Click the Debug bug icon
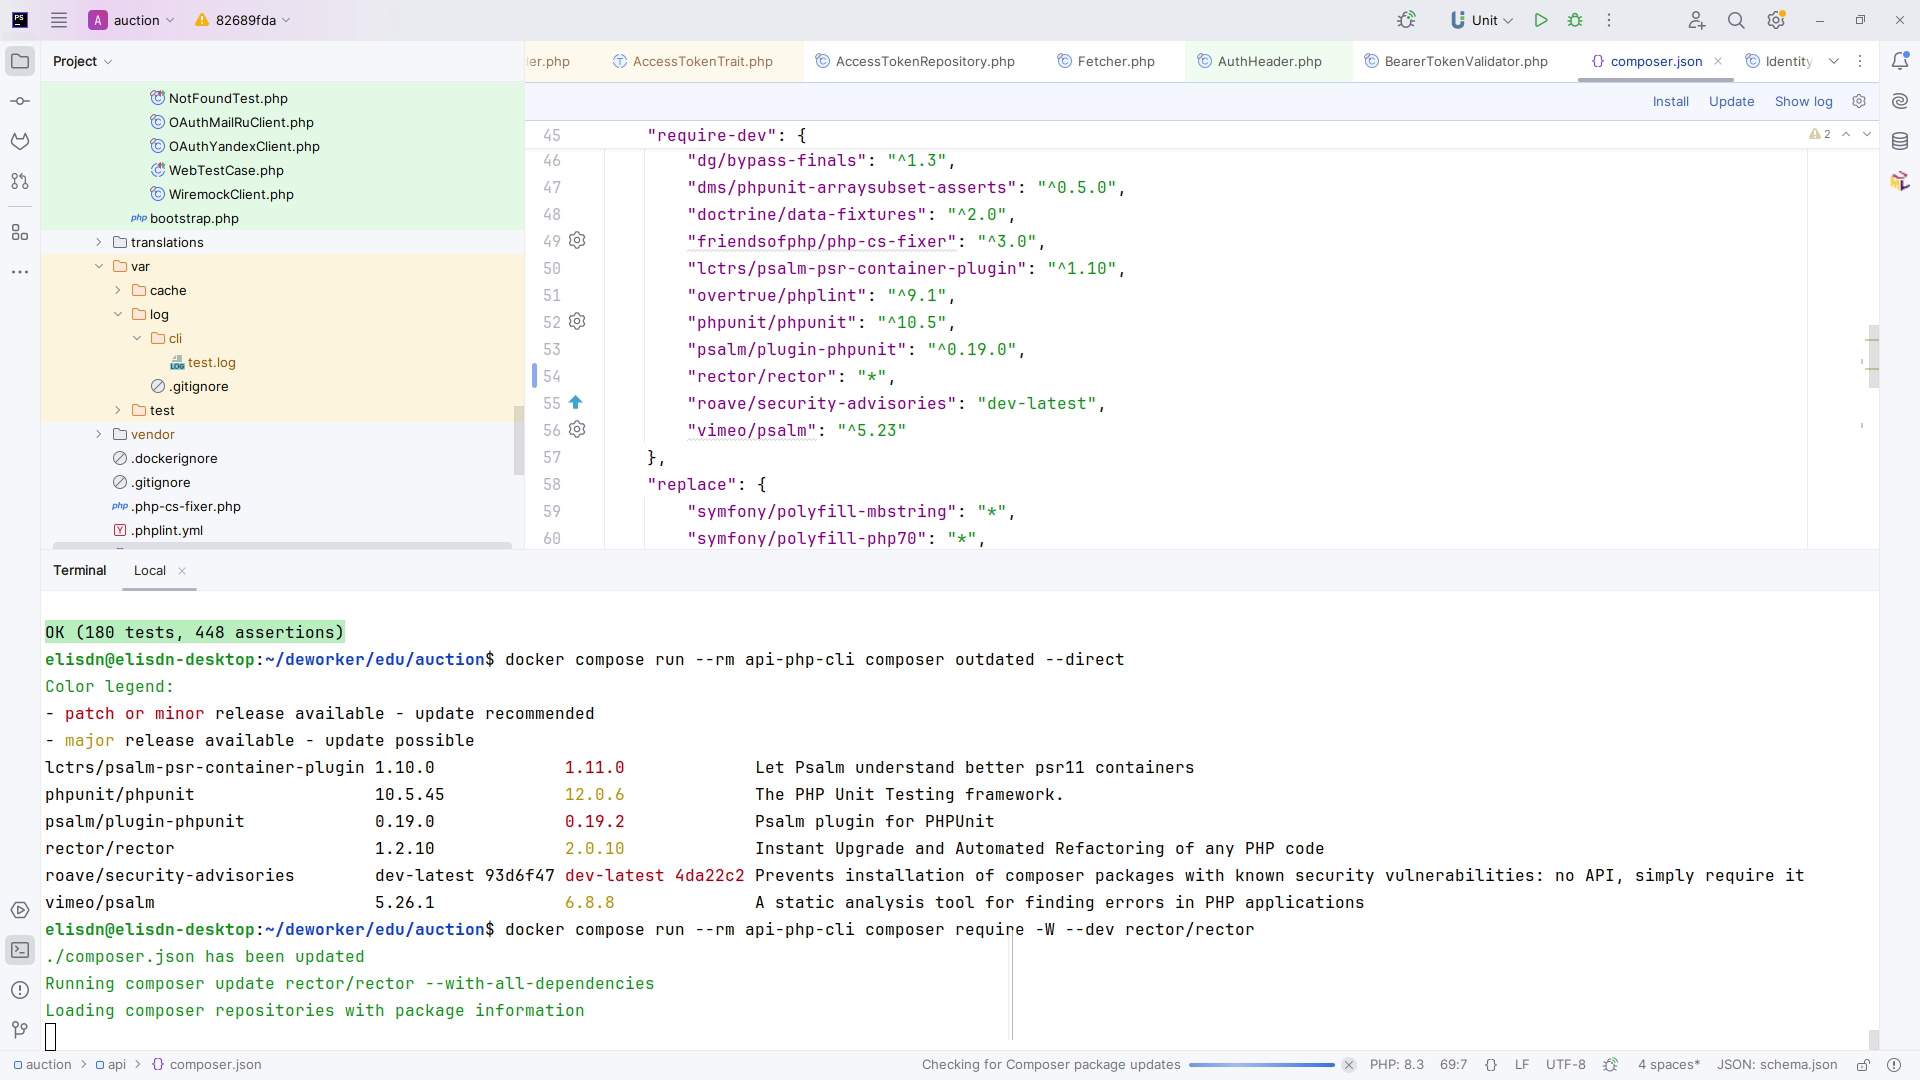Viewport: 1920px width, 1080px height. 1575,20
